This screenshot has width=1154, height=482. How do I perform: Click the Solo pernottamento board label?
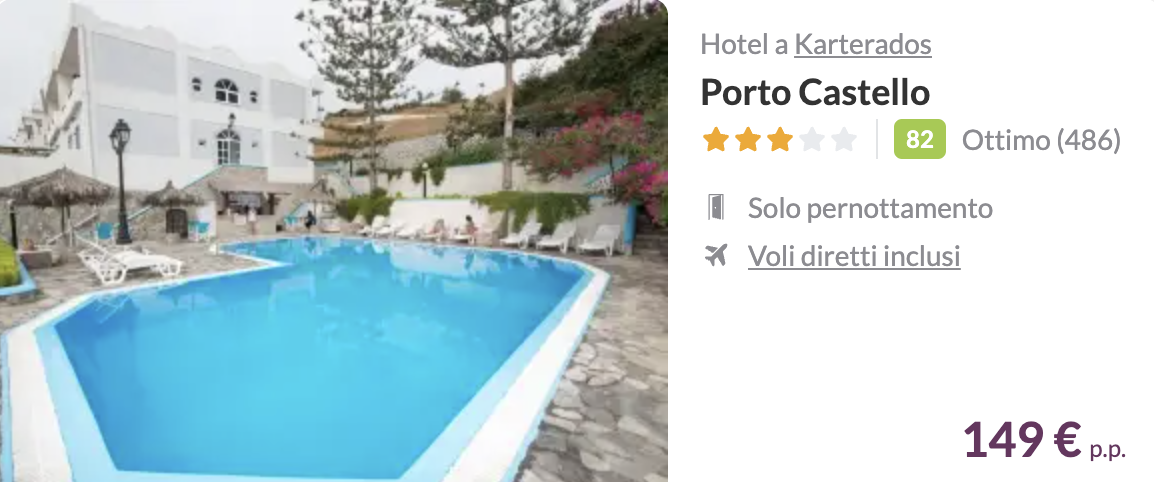click(870, 208)
